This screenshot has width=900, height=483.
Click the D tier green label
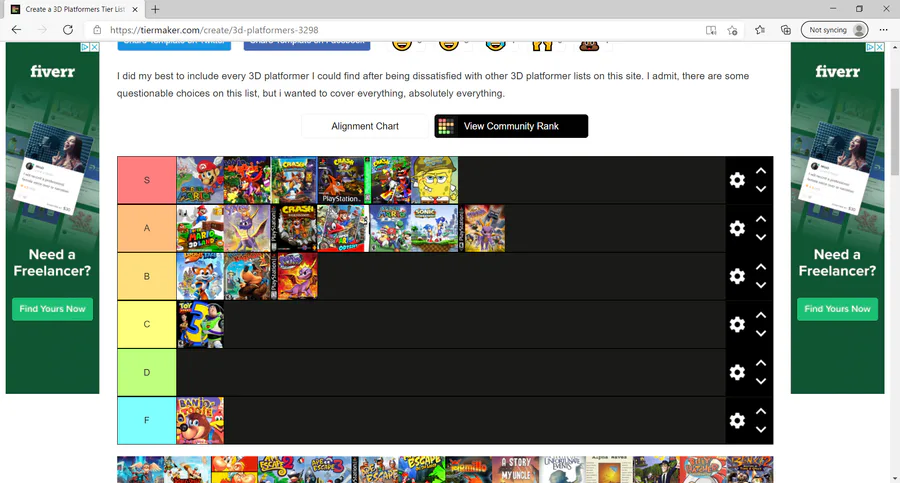(x=146, y=372)
